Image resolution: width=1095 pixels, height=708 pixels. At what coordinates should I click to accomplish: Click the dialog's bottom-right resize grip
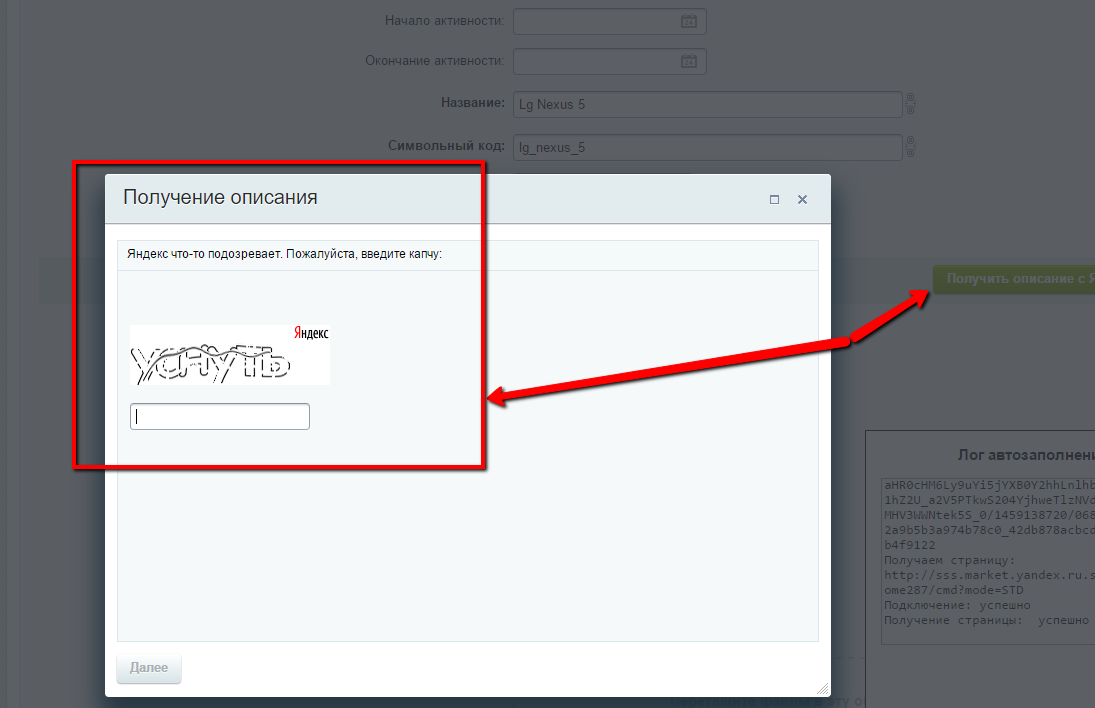[822, 688]
